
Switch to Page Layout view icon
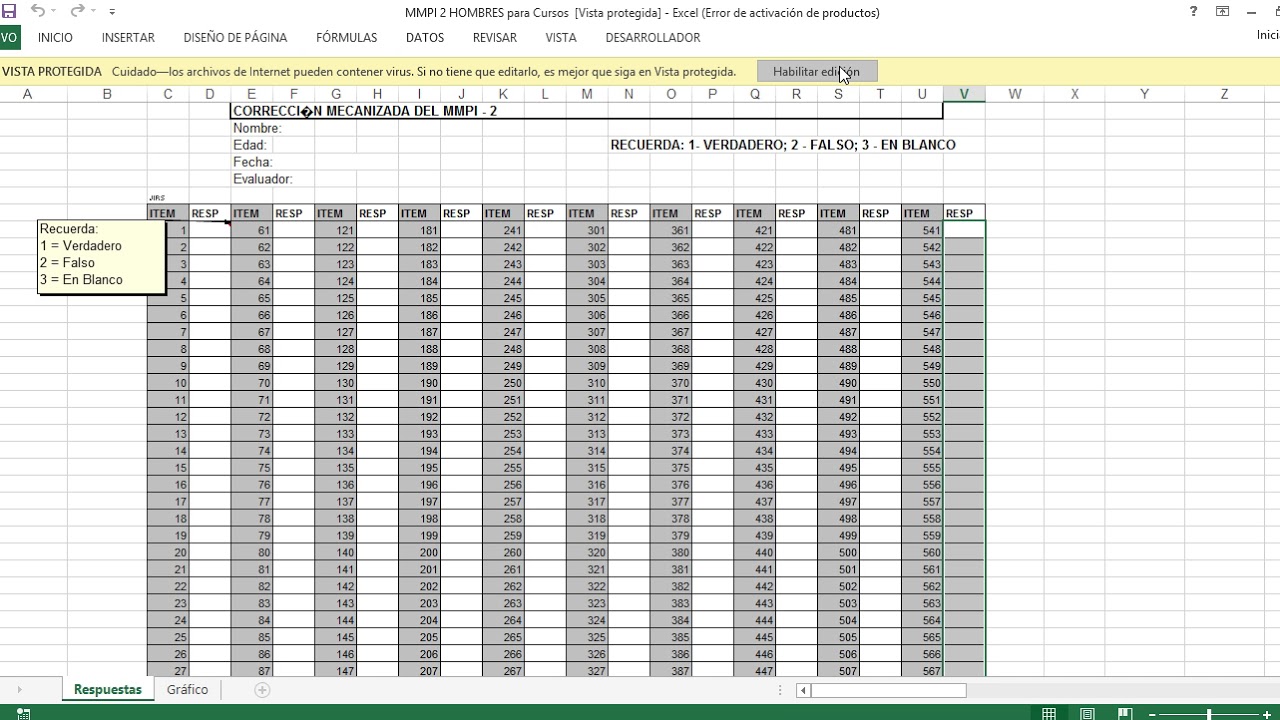(x=1087, y=713)
